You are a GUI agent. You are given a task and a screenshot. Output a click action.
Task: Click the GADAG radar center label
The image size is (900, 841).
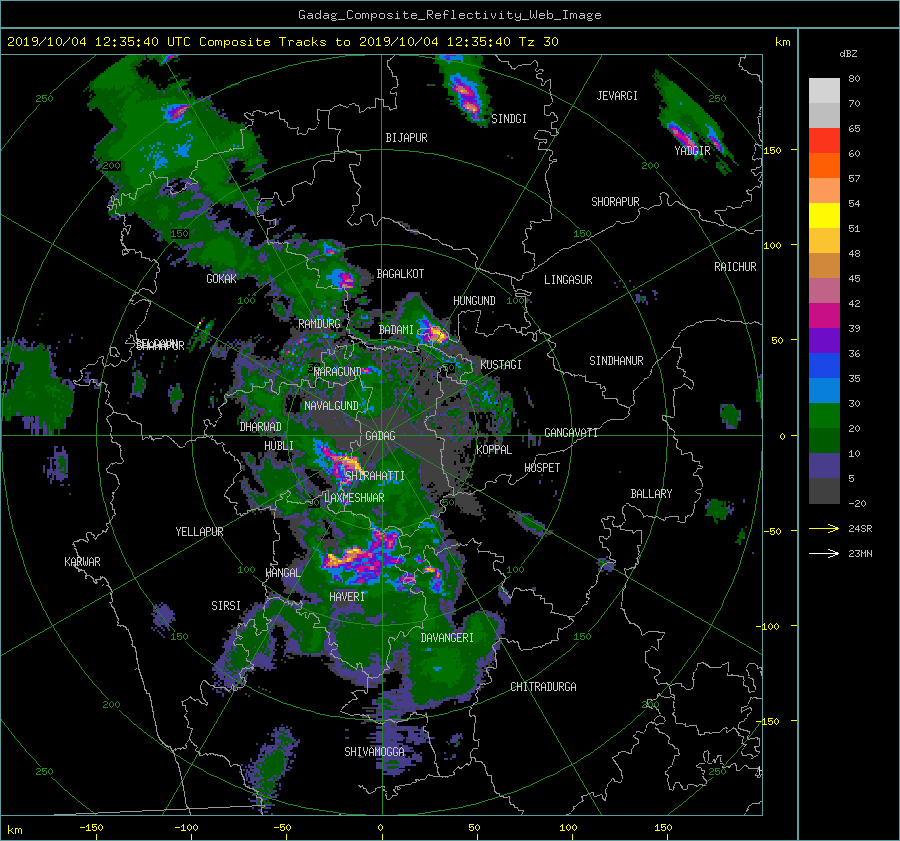[381, 436]
